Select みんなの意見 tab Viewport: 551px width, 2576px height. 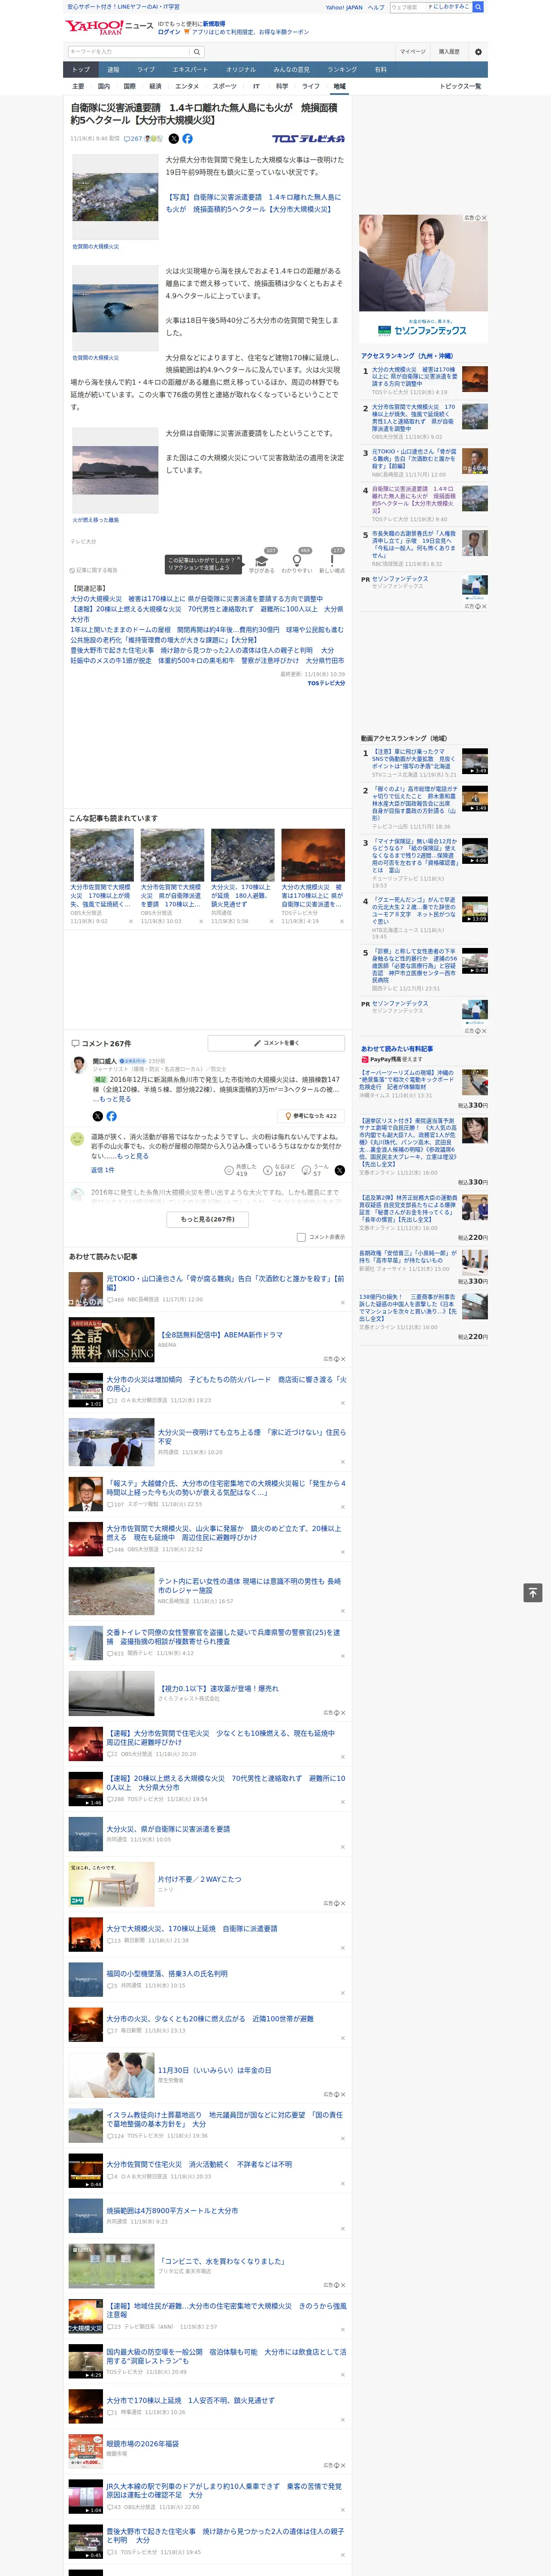click(291, 69)
